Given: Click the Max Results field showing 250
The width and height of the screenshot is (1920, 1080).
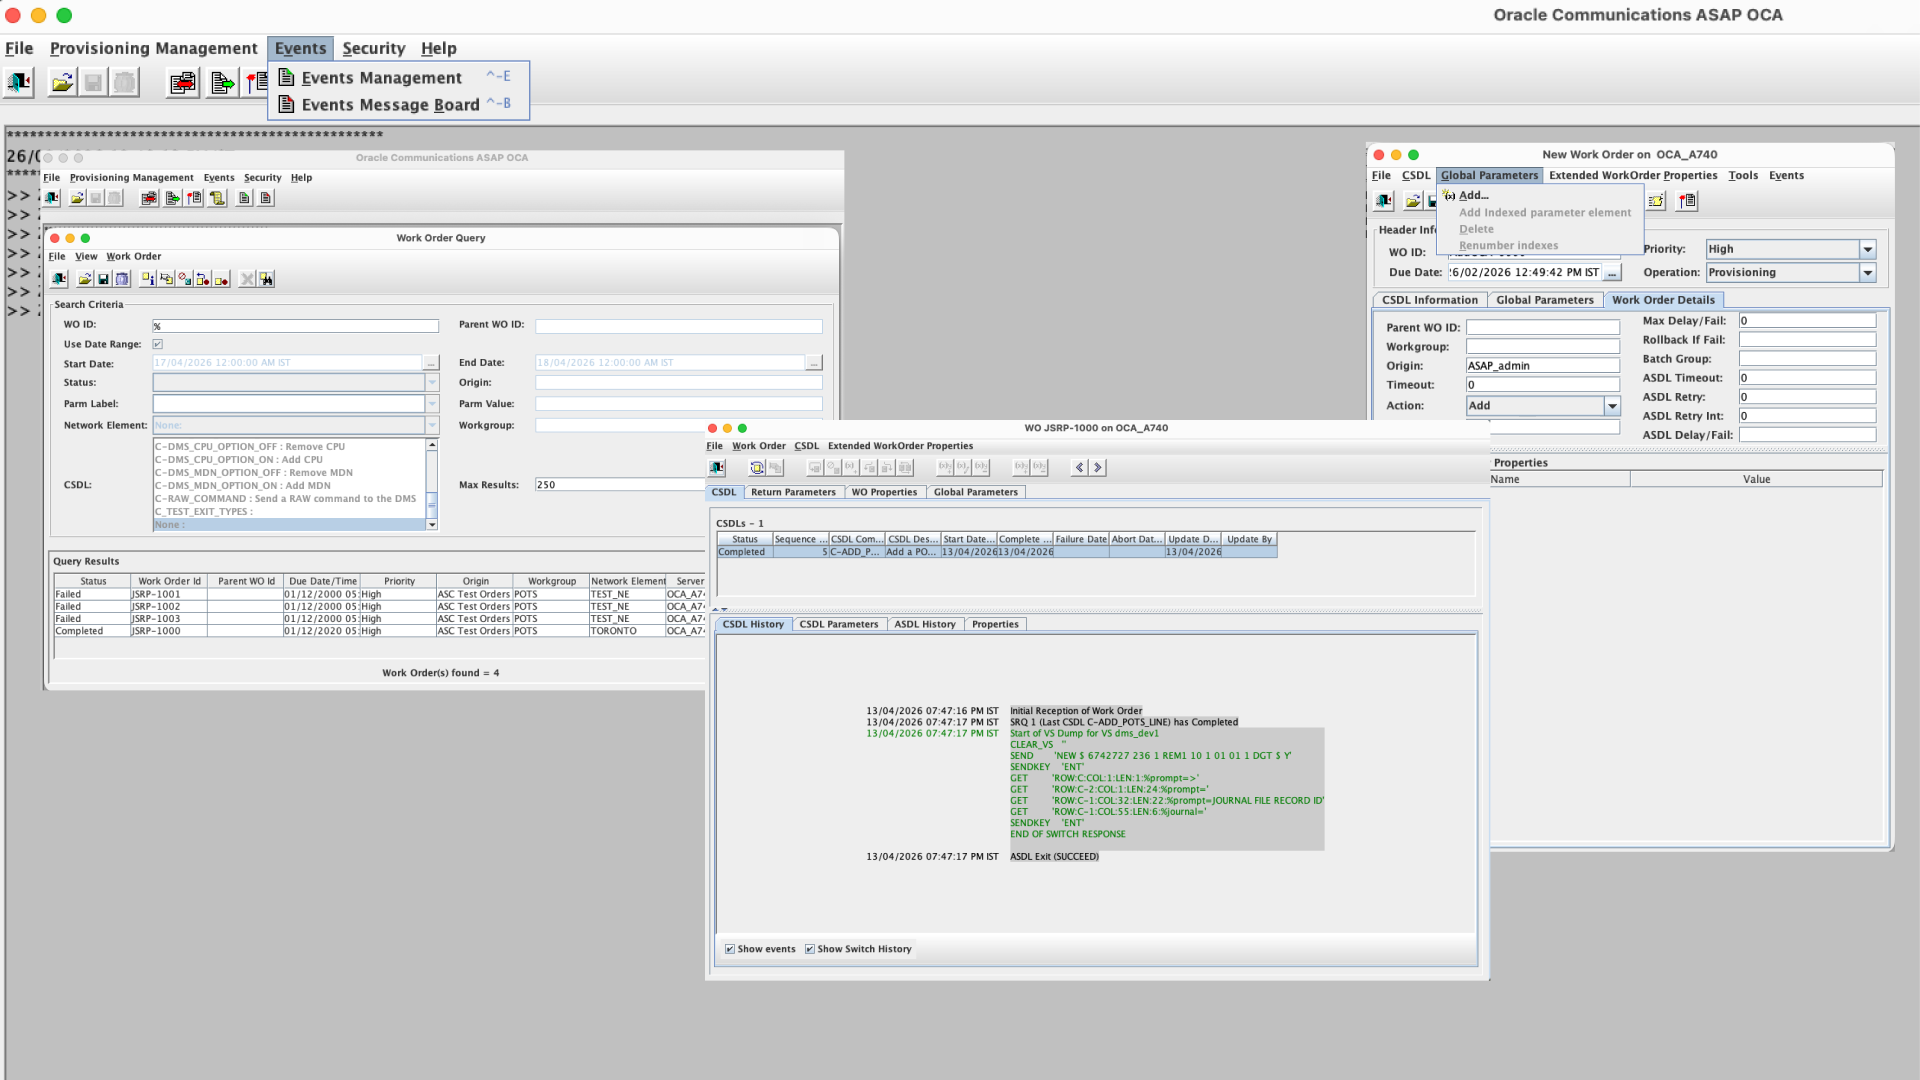Looking at the screenshot, I should [x=620, y=485].
